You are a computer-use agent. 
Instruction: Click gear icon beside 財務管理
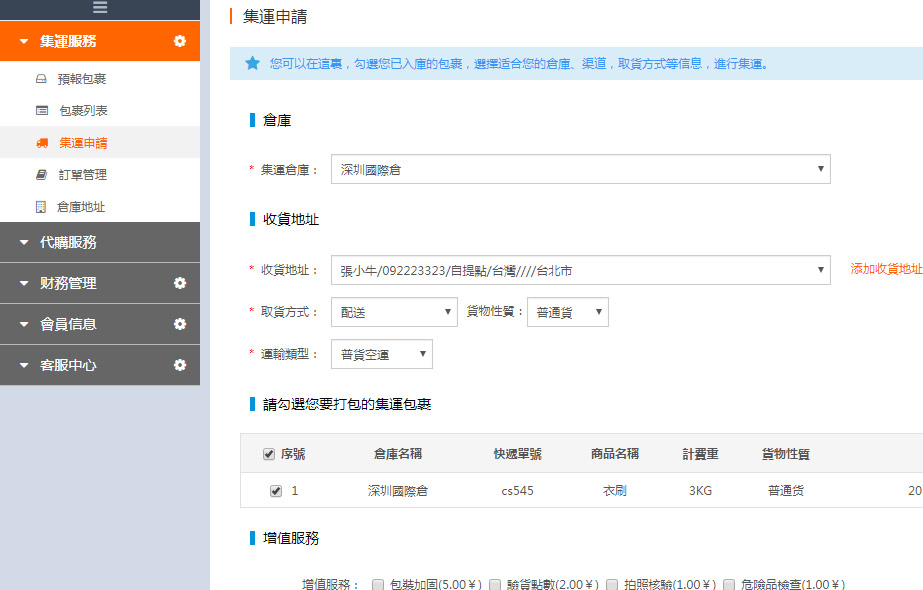(x=180, y=283)
